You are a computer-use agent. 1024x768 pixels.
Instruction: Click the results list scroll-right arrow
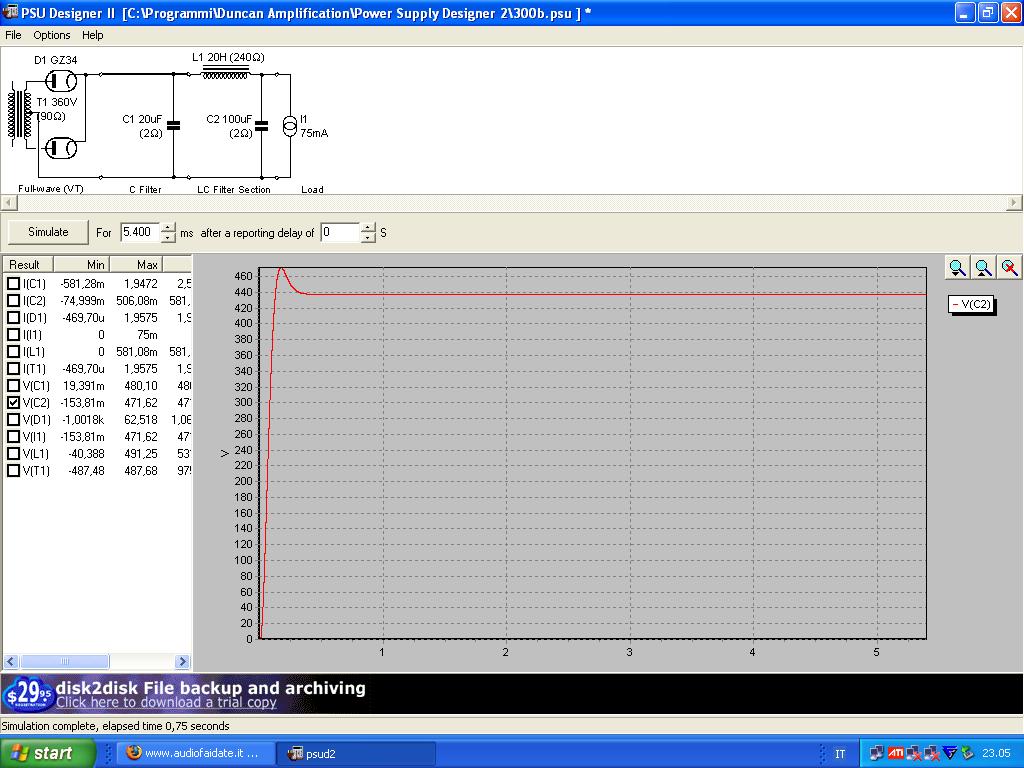pos(182,662)
